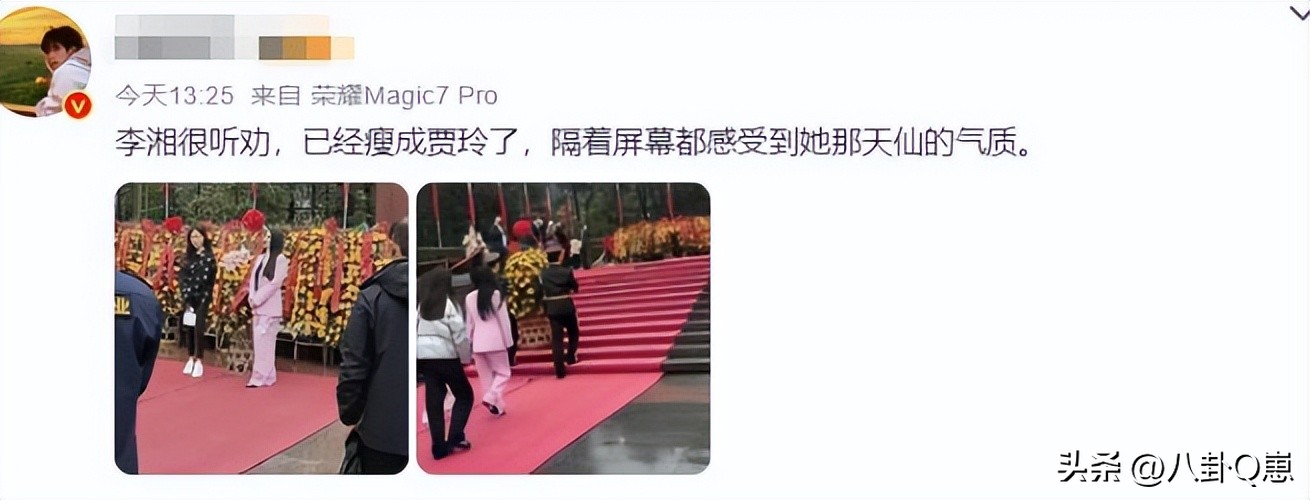Click the woman in pink suit, left photo

tap(267, 310)
